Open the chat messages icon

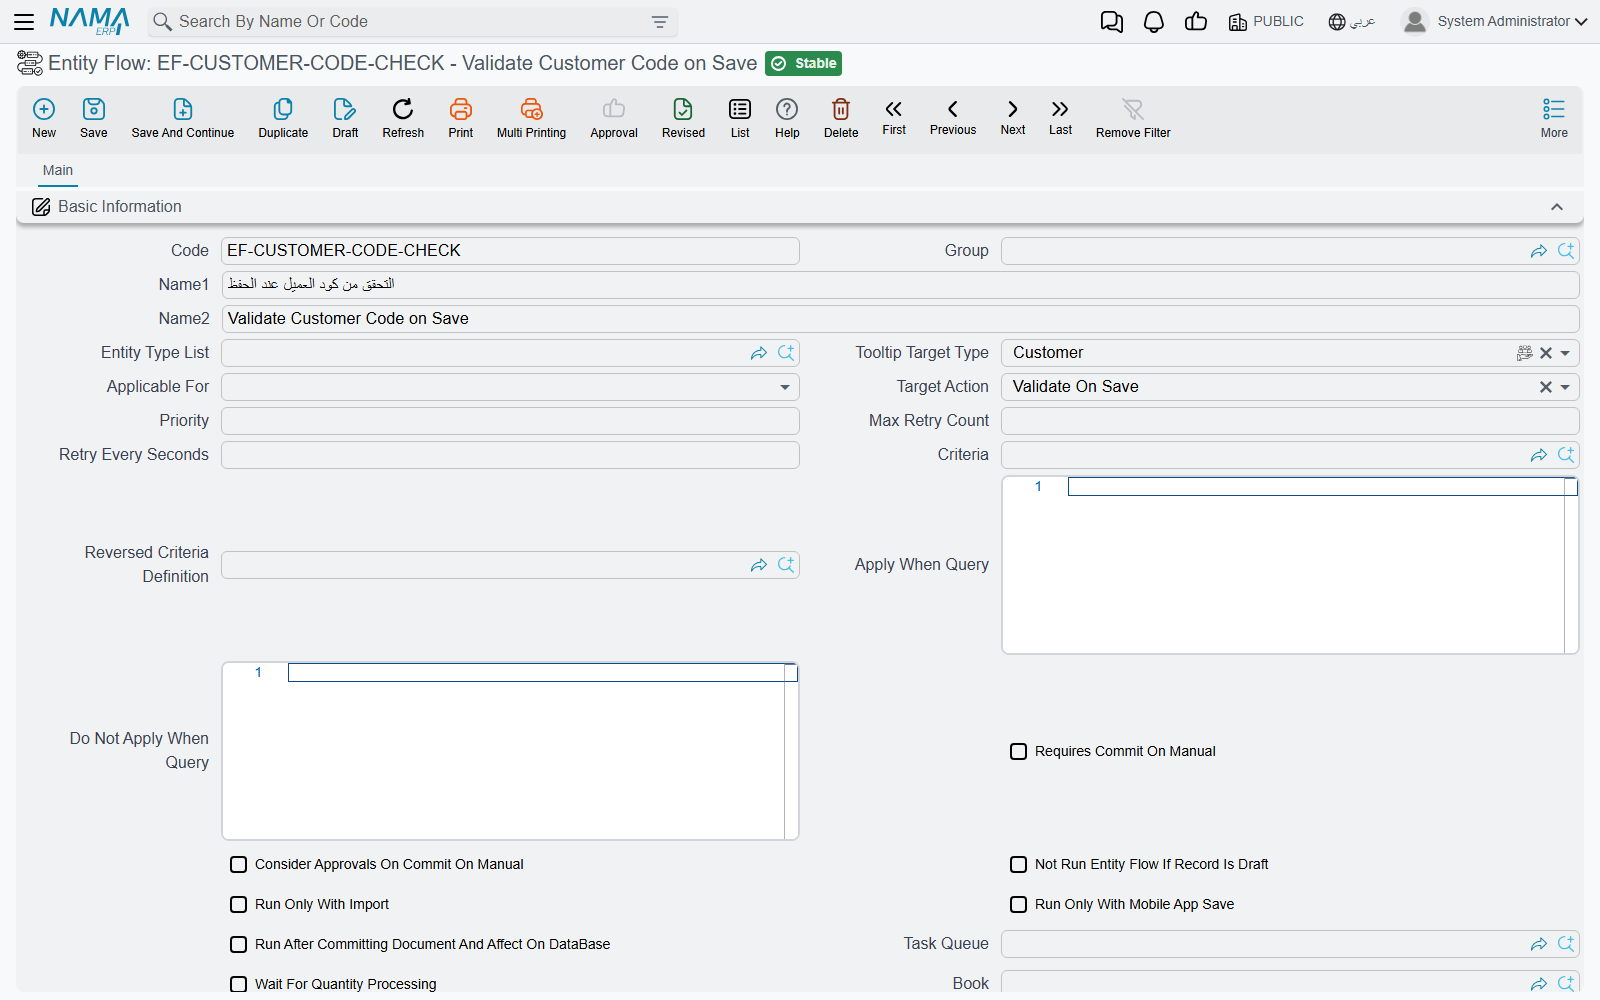coord(1111,22)
